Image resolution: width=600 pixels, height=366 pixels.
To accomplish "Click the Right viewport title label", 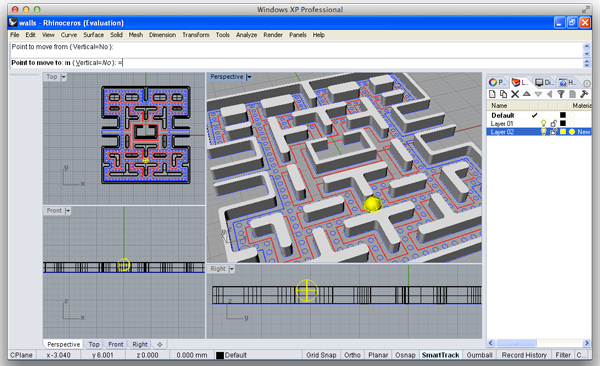I will tap(218, 269).
